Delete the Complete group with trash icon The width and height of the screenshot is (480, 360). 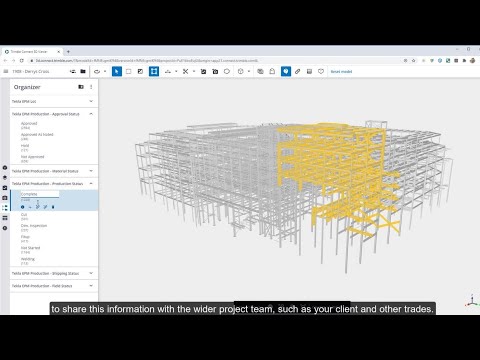tap(53, 207)
